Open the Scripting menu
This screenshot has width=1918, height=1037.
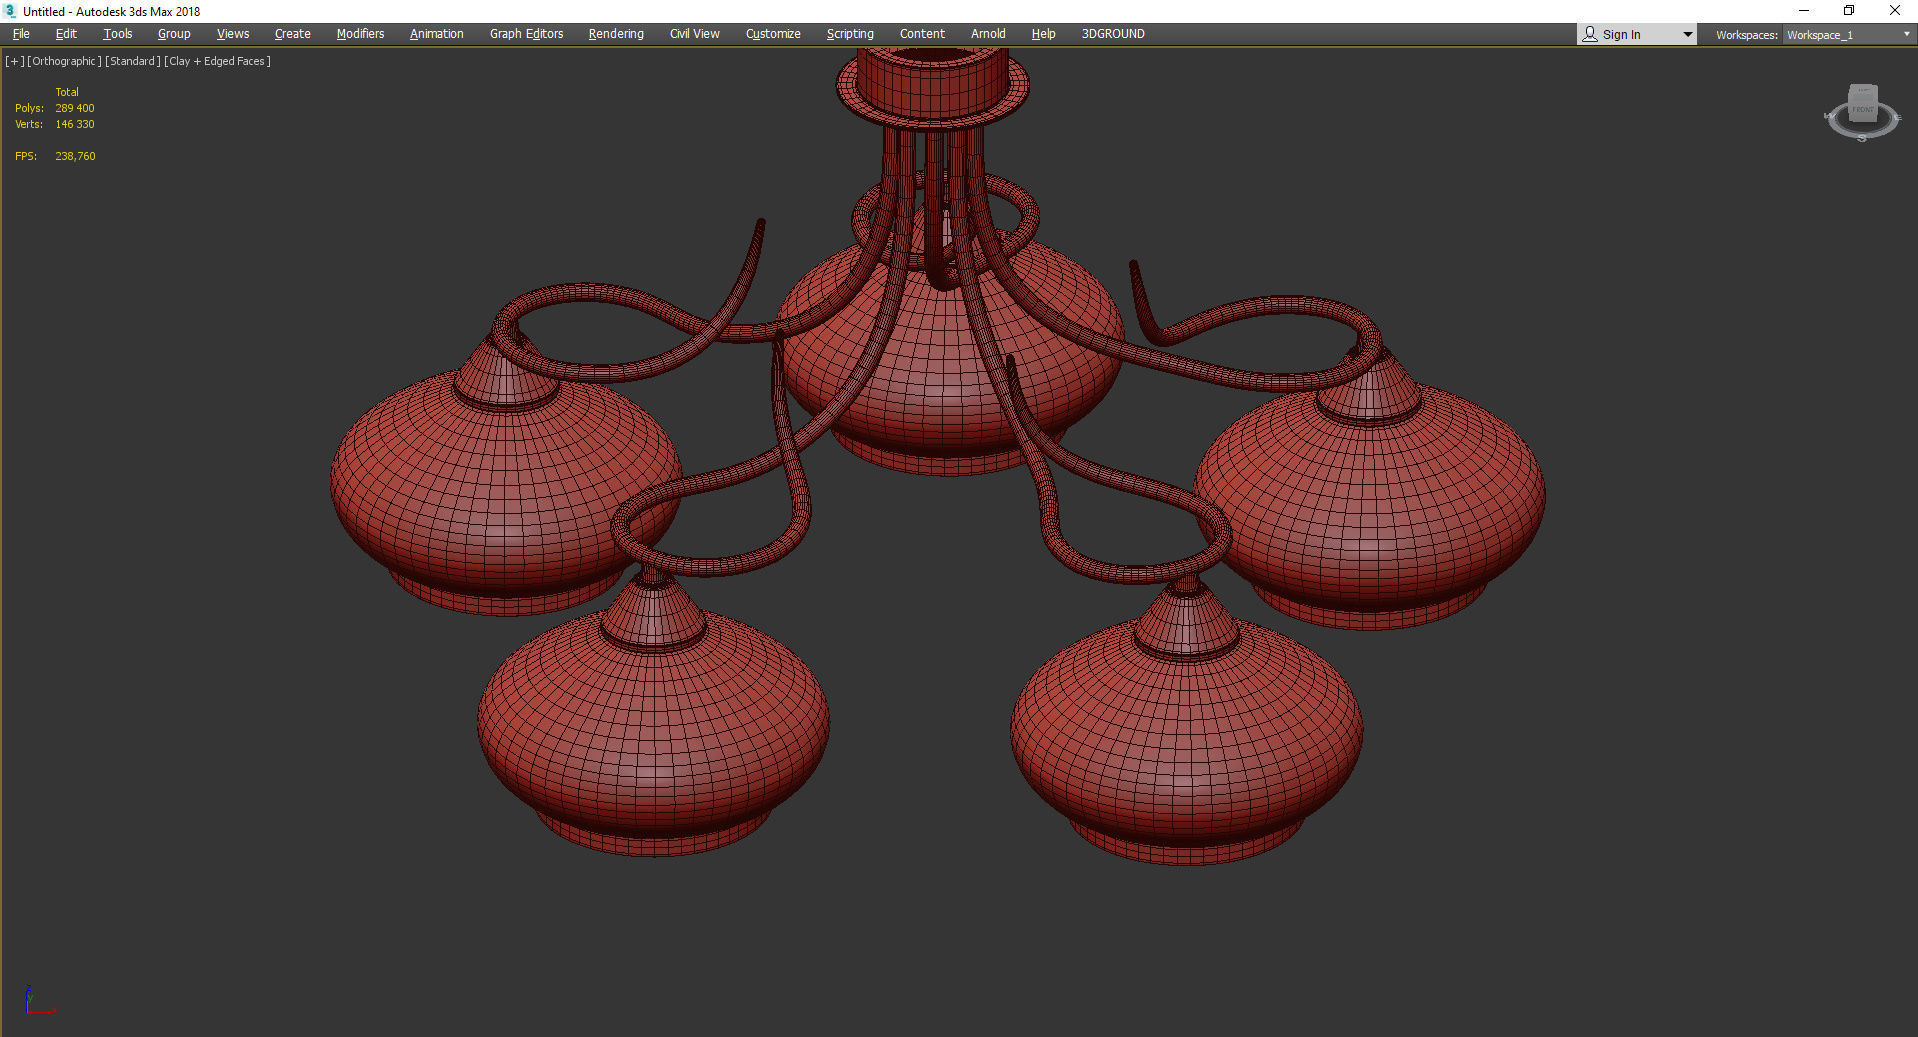(x=850, y=34)
